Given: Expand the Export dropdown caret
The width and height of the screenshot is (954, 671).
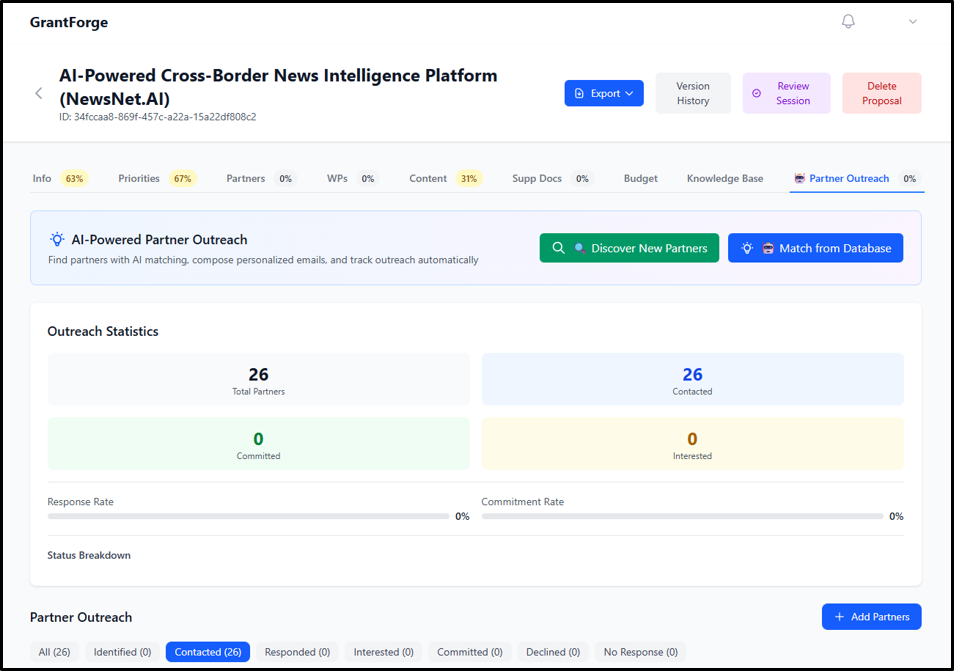Looking at the screenshot, I should (x=629, y=93).
